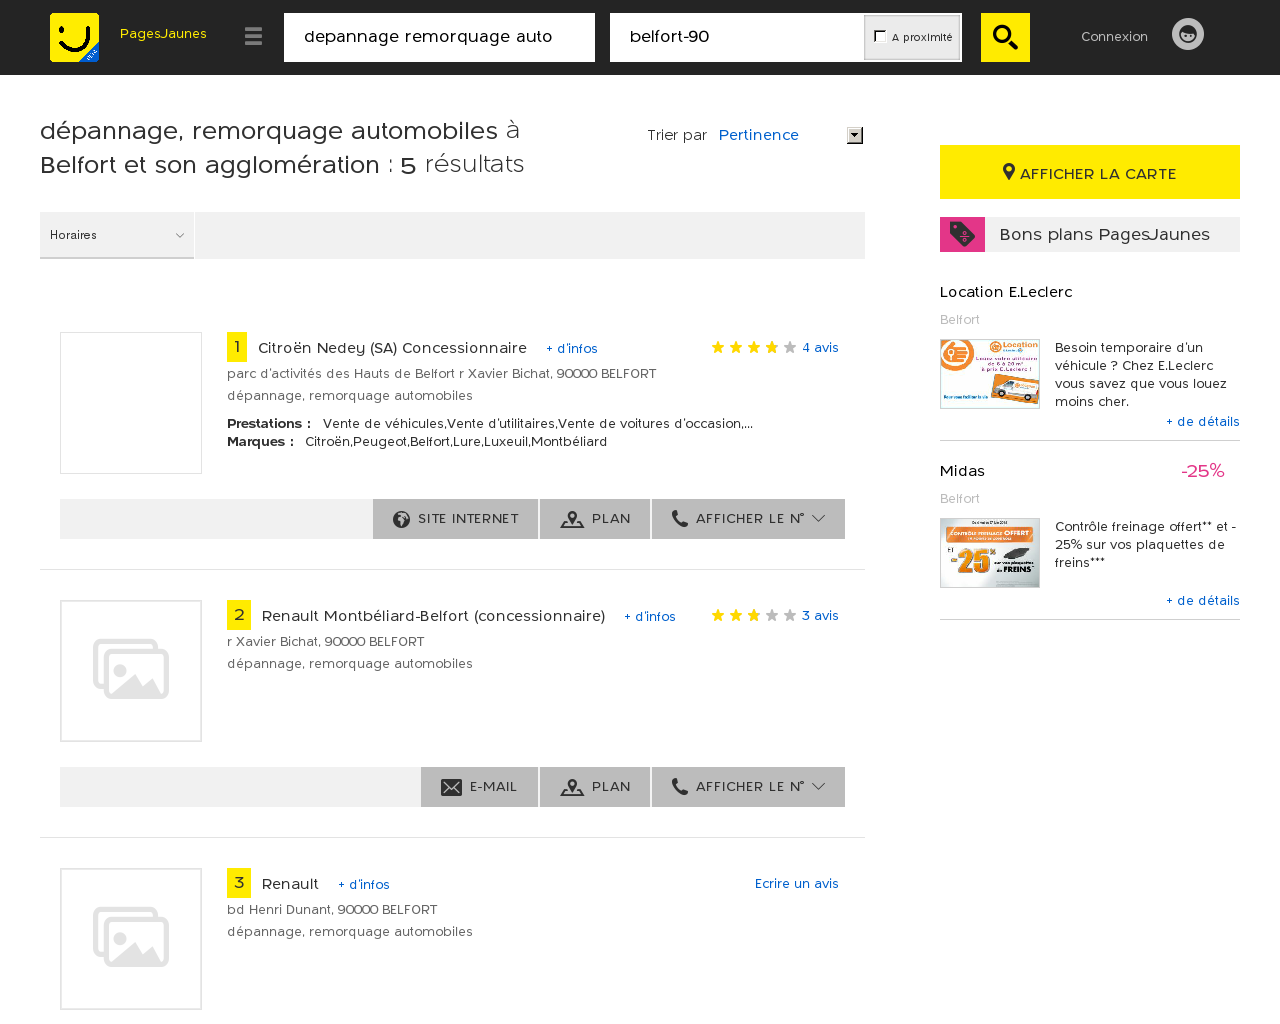Open + d'infos for Citroën Nedey
The width and height of the screenshot is (1280, 1024).
[572, 349]
